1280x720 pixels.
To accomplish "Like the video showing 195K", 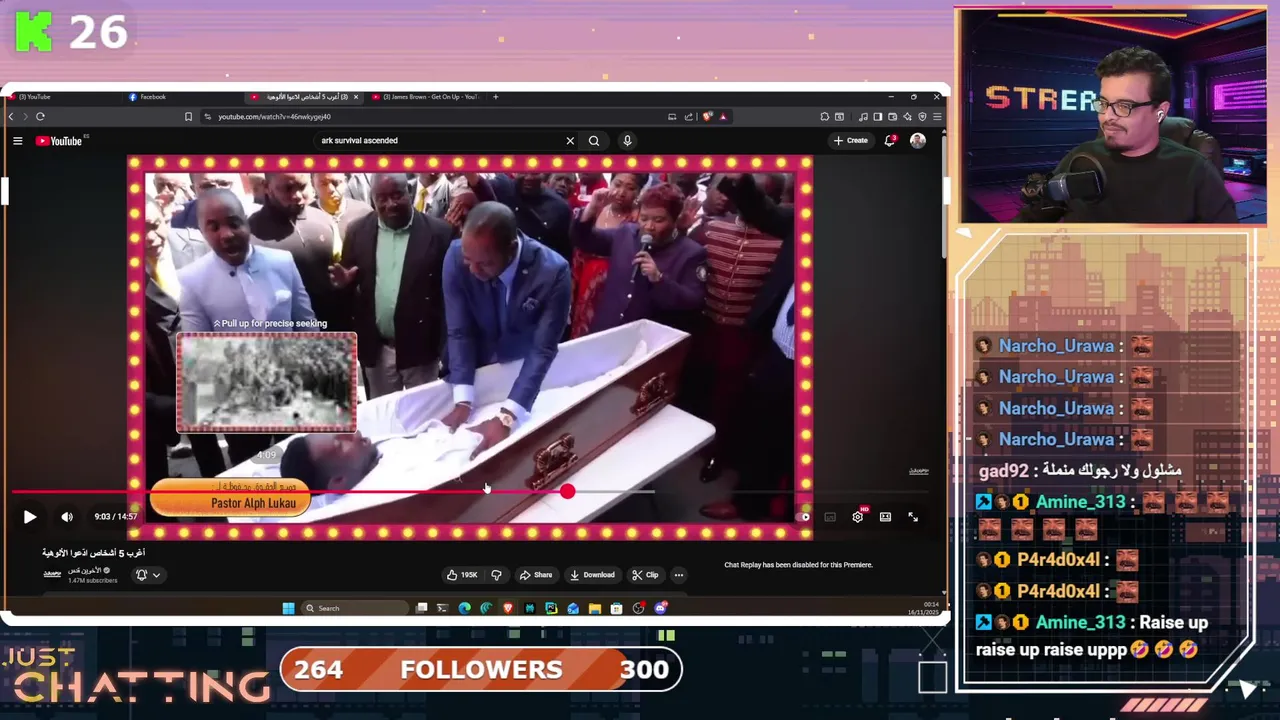I will tap(463, 575).
